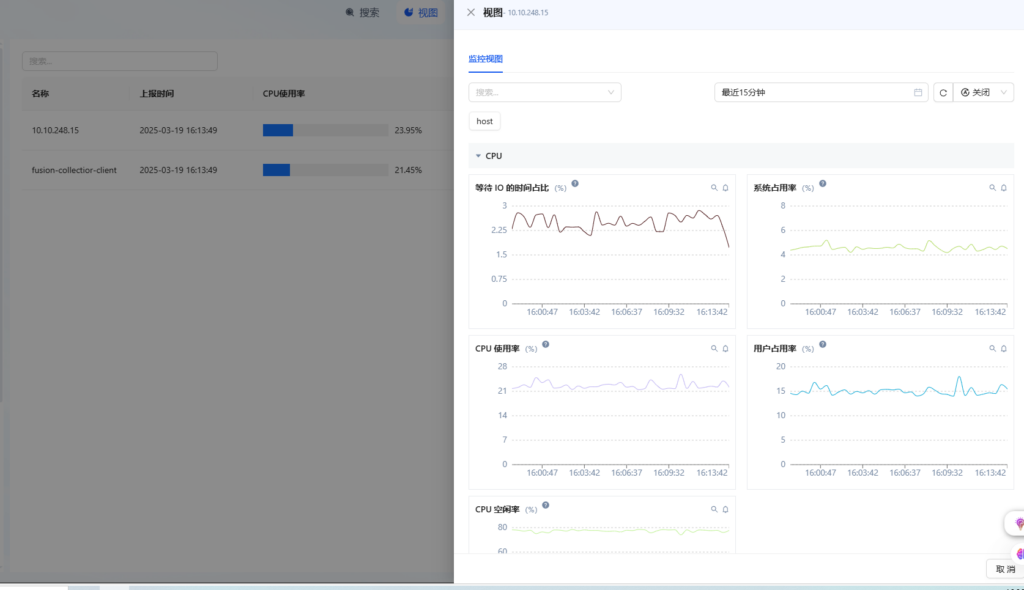Image resolution: width=1024 pixels, height=590 pixels.
Task: Set alert bell on CPU 空闲率 chart
Action: click(x=726, y=509)
